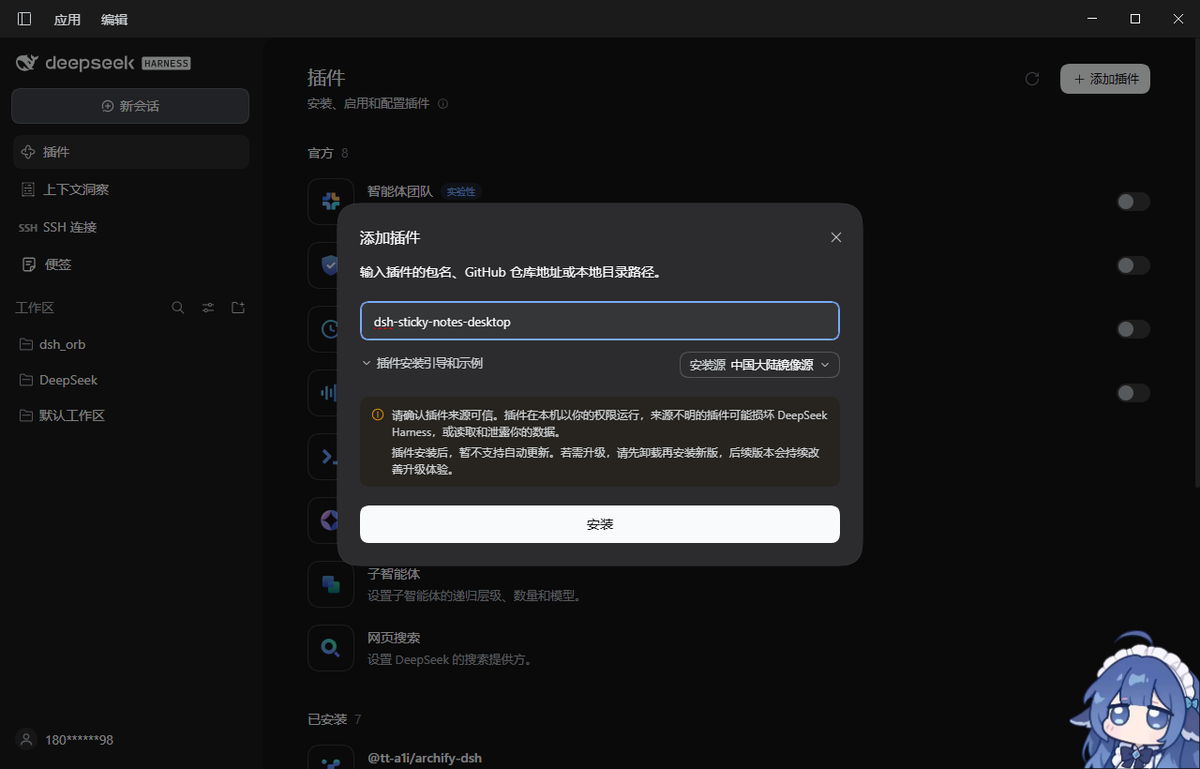Search workspaces with the magnifier icon

pyautogui.click(x=178, y=308)
